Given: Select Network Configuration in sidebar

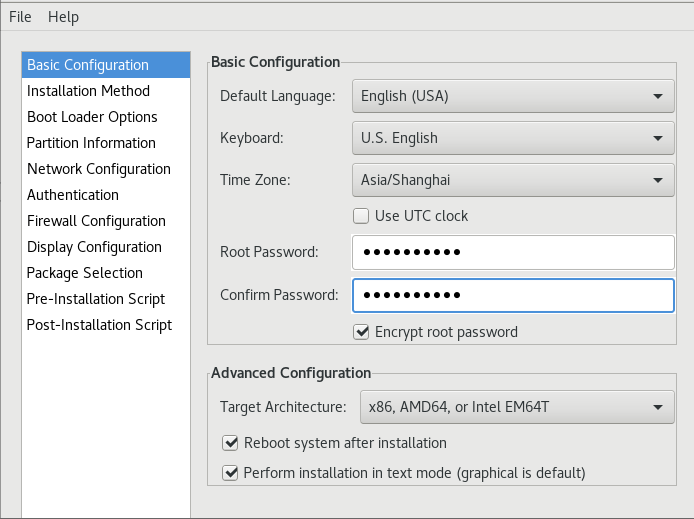Looking at the screenshot, I should tap(99, 169).
